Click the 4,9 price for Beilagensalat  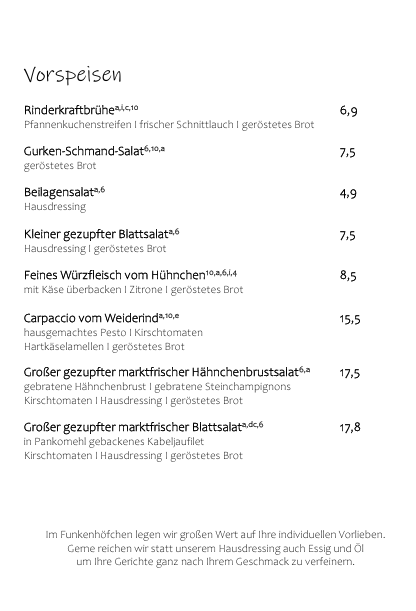click(x=348, y=194)
